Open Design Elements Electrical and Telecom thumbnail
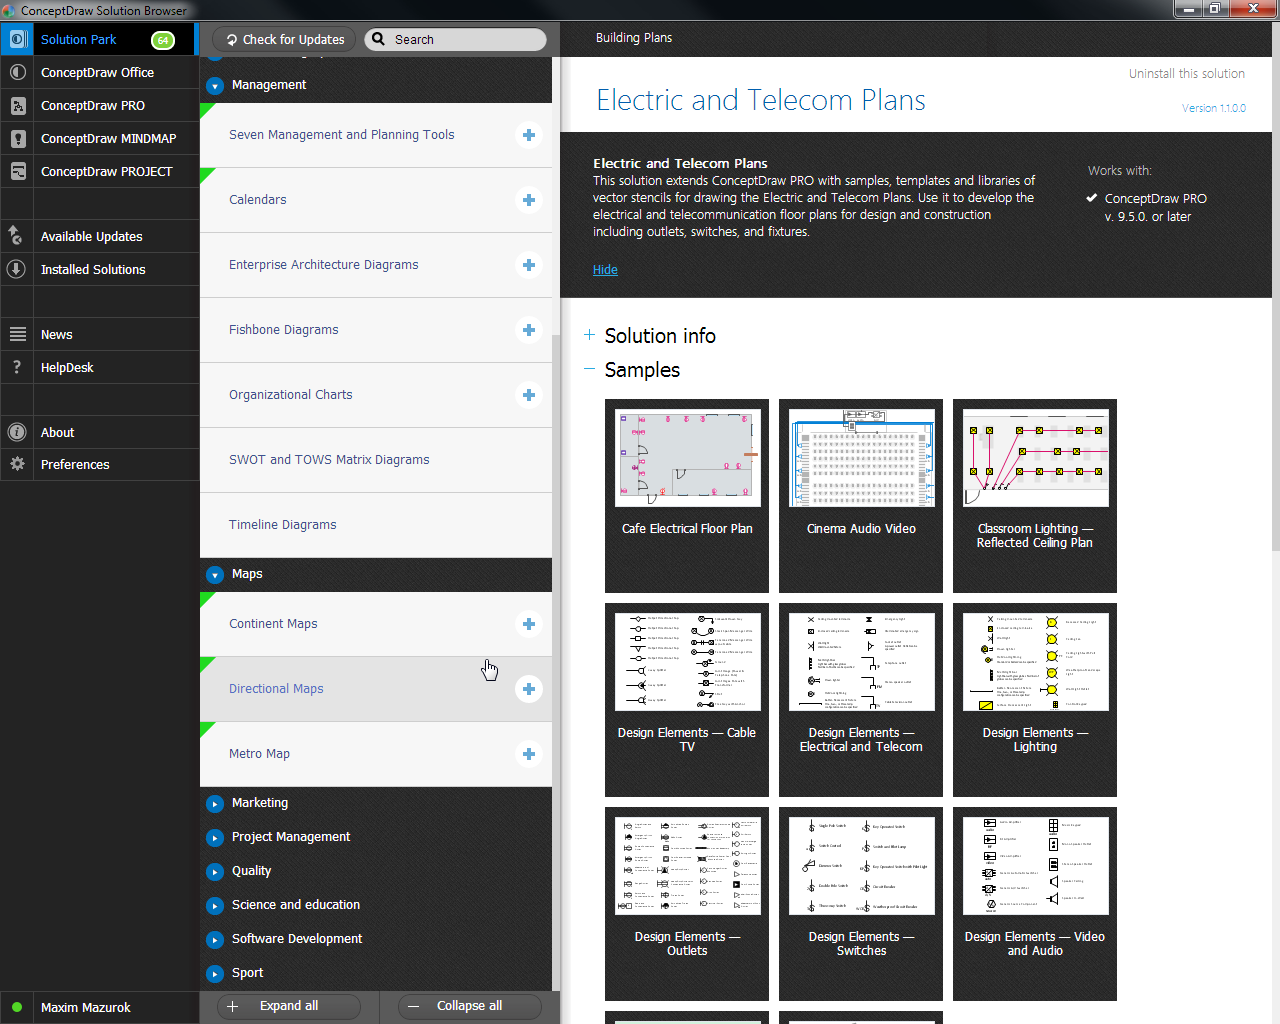This screenshot has height=1024, width=1280. coord(861,662)
